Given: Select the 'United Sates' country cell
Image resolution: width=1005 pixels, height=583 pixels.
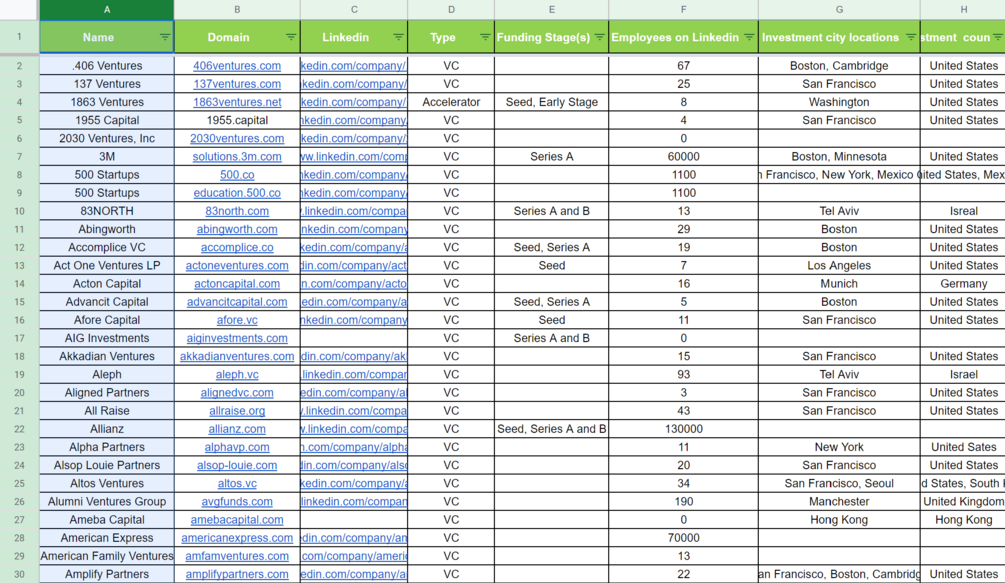Looking at the screenshot, I should coord(963,447).
